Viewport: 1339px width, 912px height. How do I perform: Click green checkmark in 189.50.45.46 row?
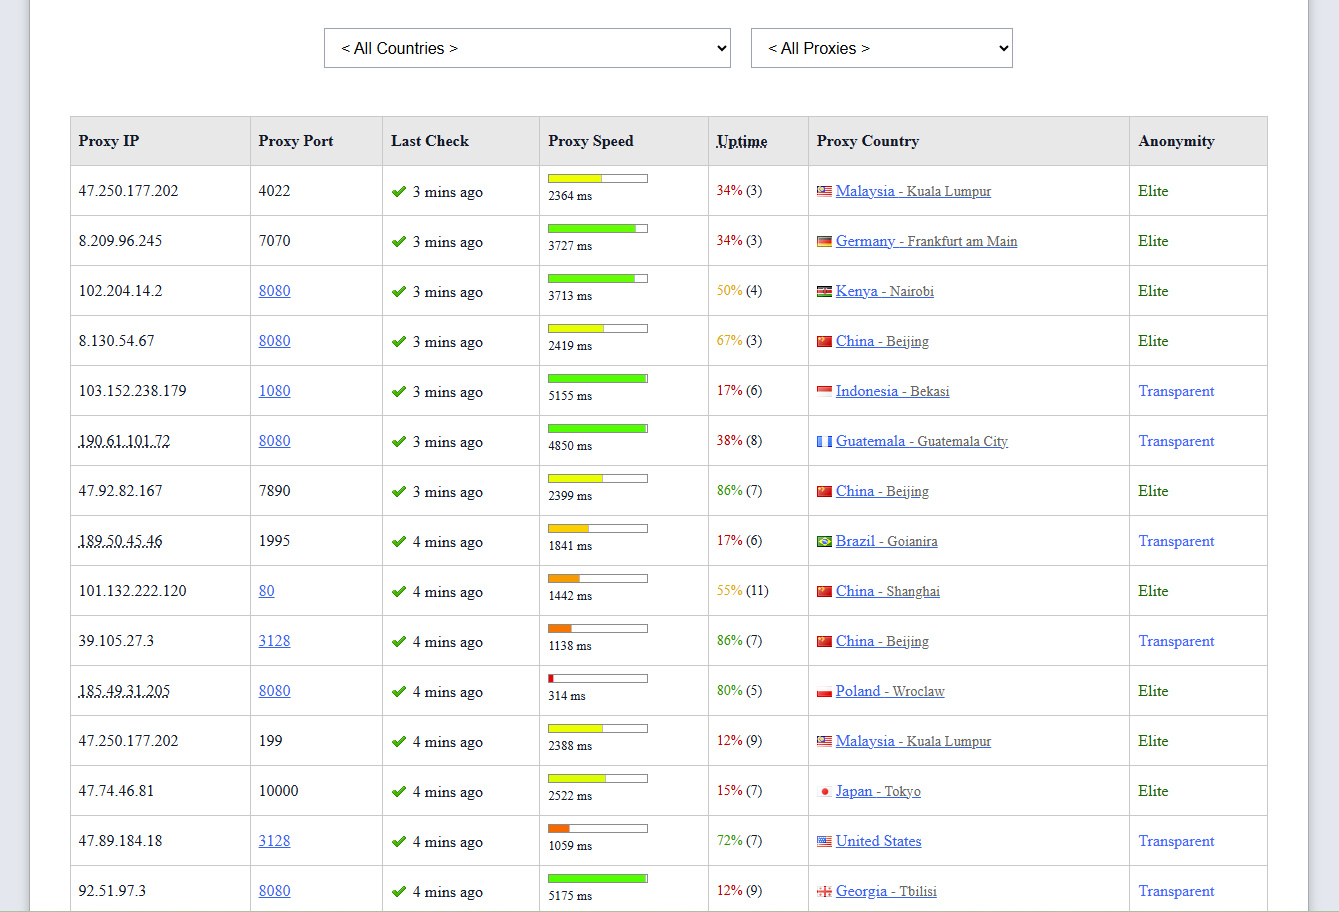(x=399, y=541)
